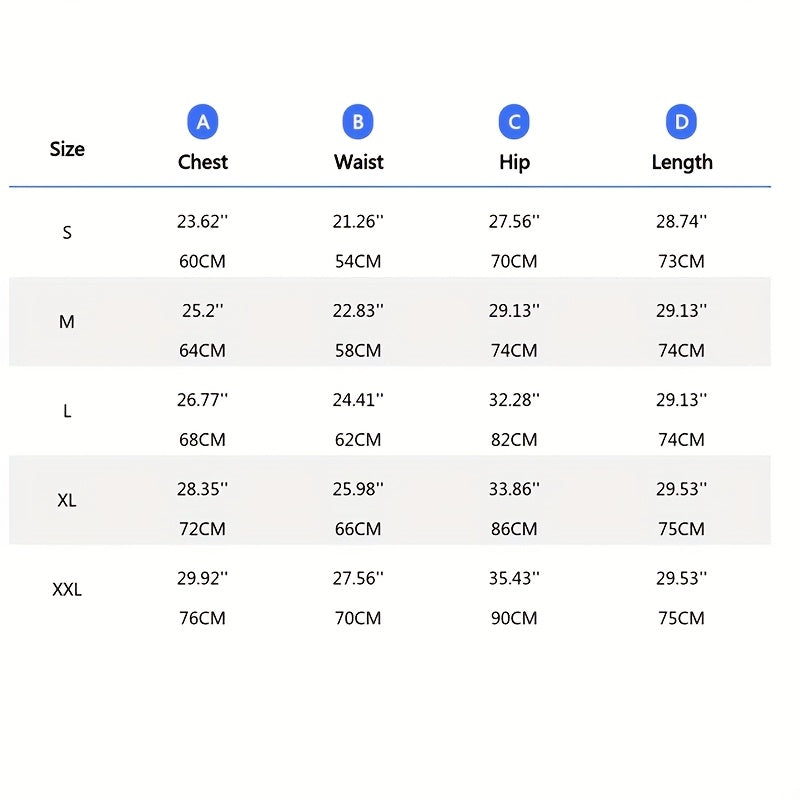The width and height of the screenshot is (800, 800).
Task: Select the XL size row label
Action: point(67,500)
